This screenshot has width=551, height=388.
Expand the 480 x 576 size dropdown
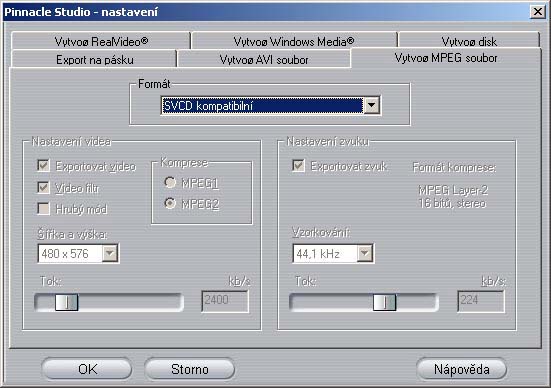coord(110,253)
